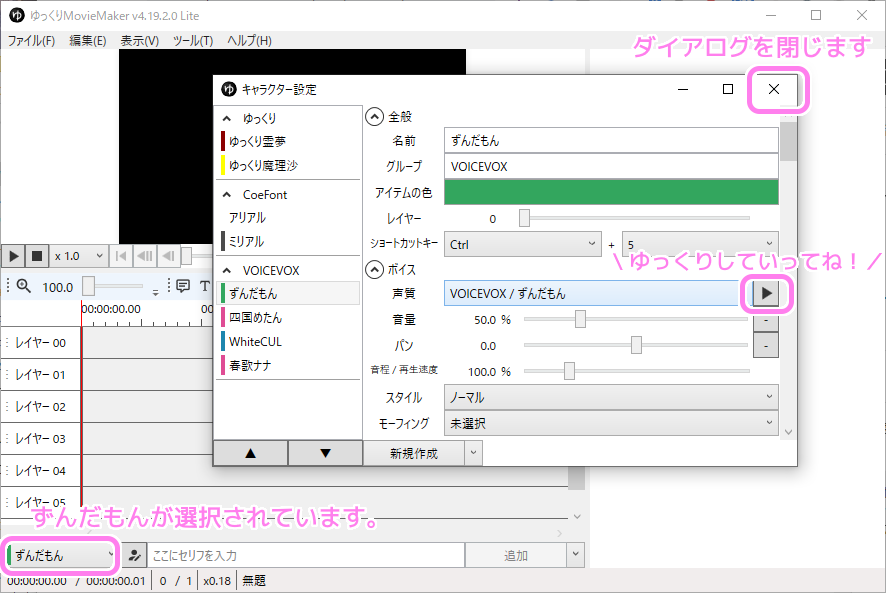The height and width of the screenshot is (593, 886).
Task: Collapse the 全般 section
Action: pyautogui.click(x=374, y=117)
